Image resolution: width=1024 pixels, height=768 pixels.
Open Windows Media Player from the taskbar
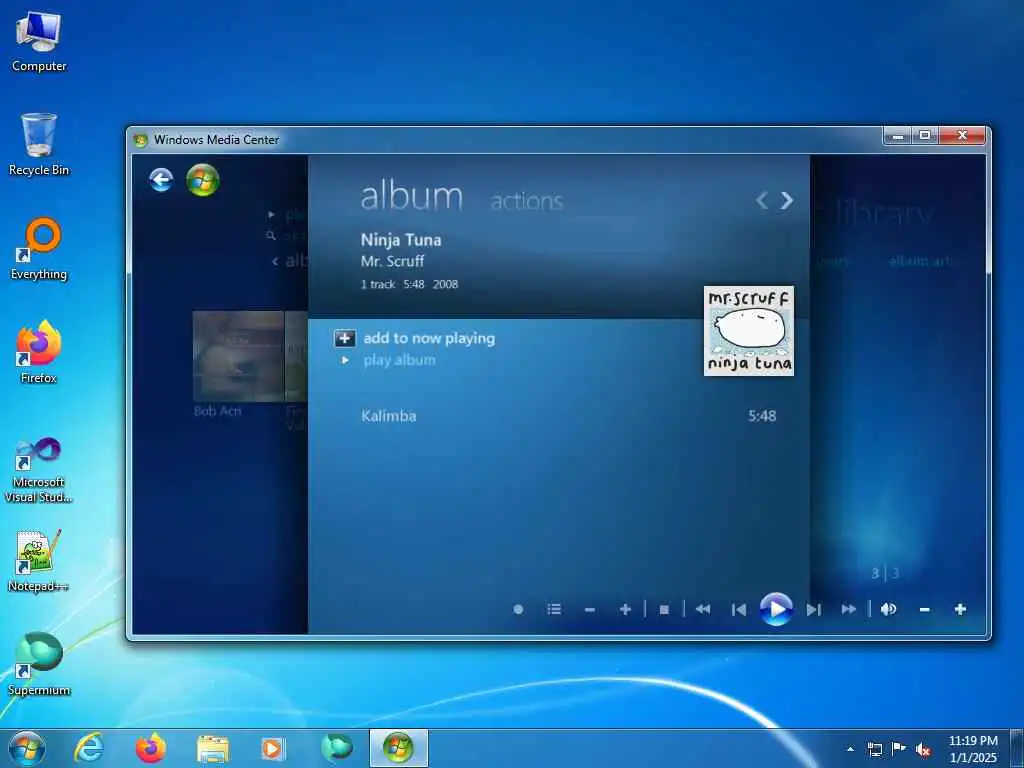(x=273, y=749)
